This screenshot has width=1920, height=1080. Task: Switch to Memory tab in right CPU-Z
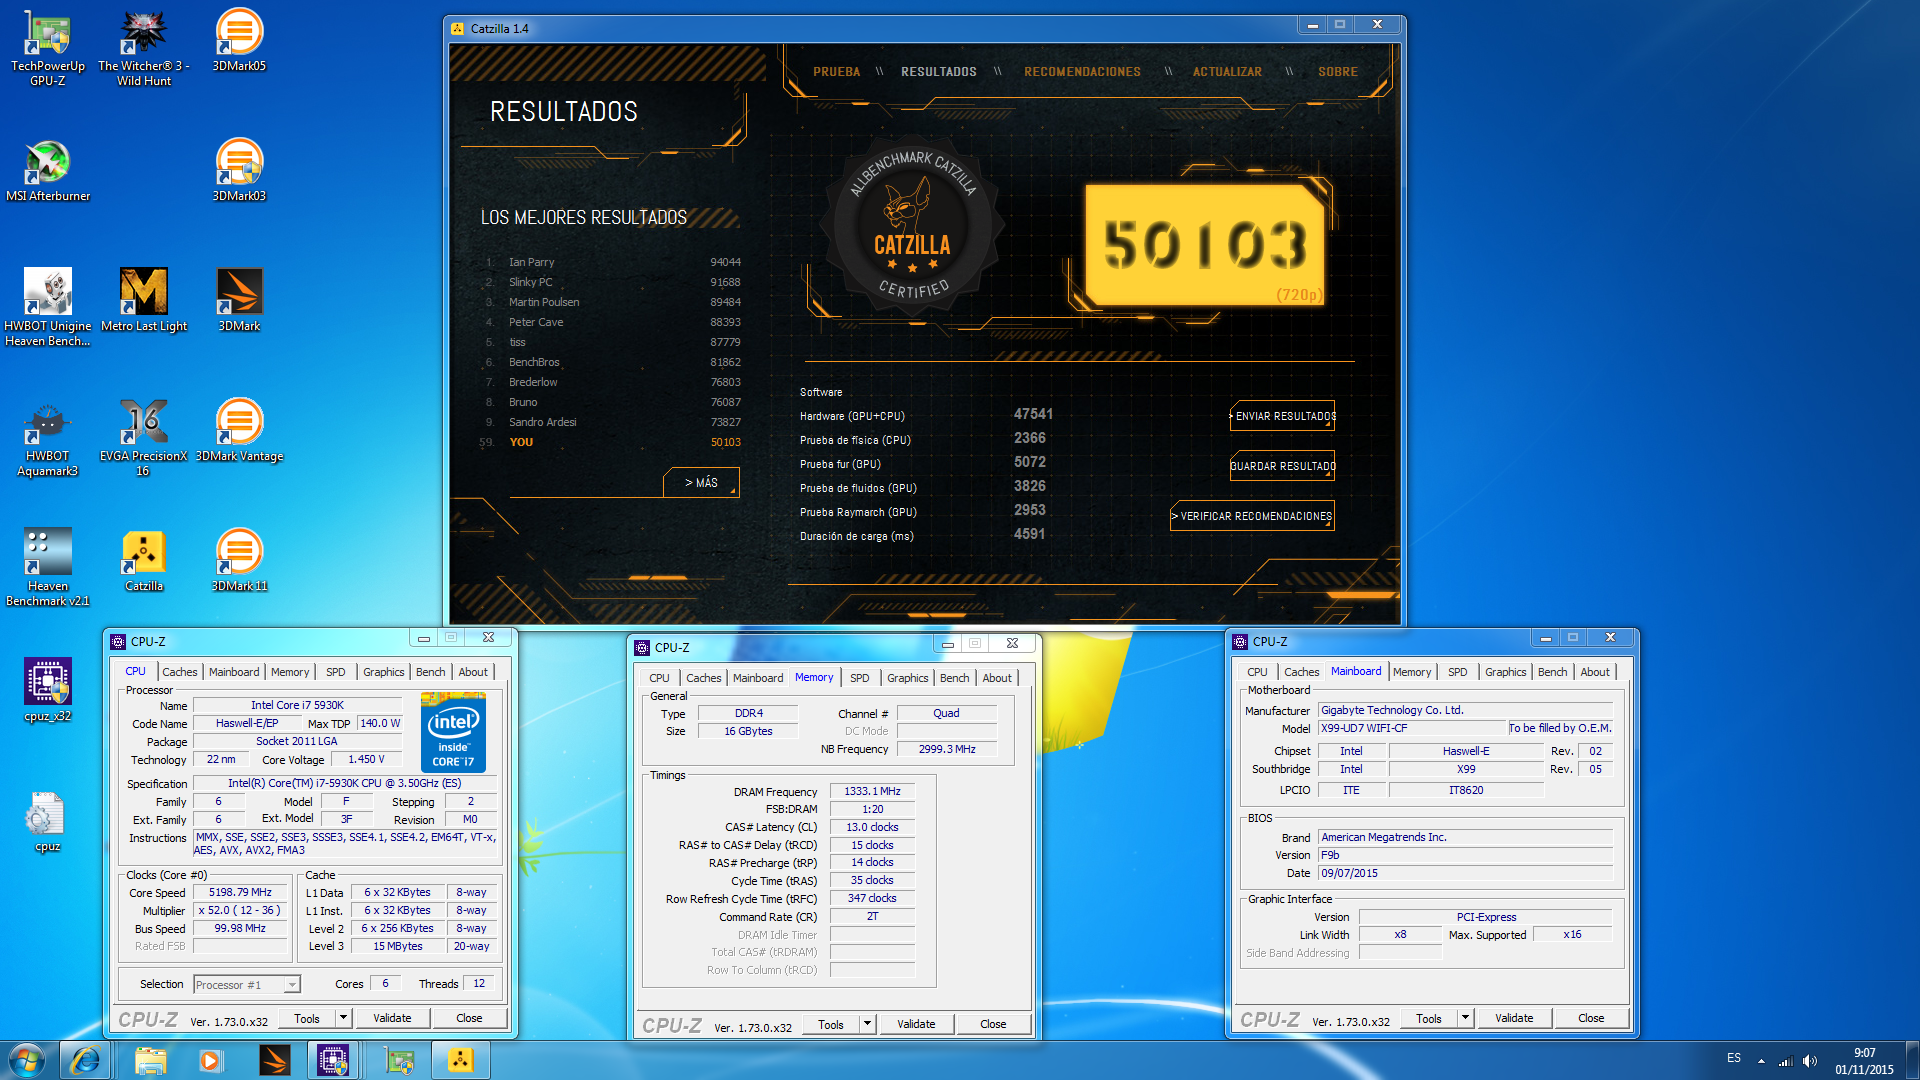[x=1412, y=672]
